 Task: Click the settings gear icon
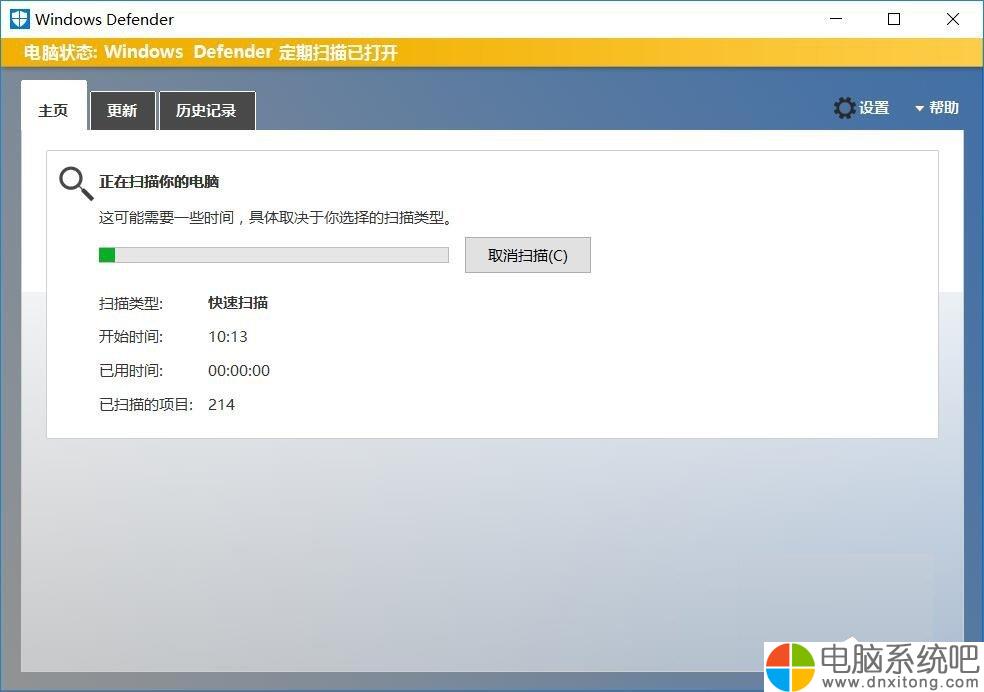click(844, 108)
